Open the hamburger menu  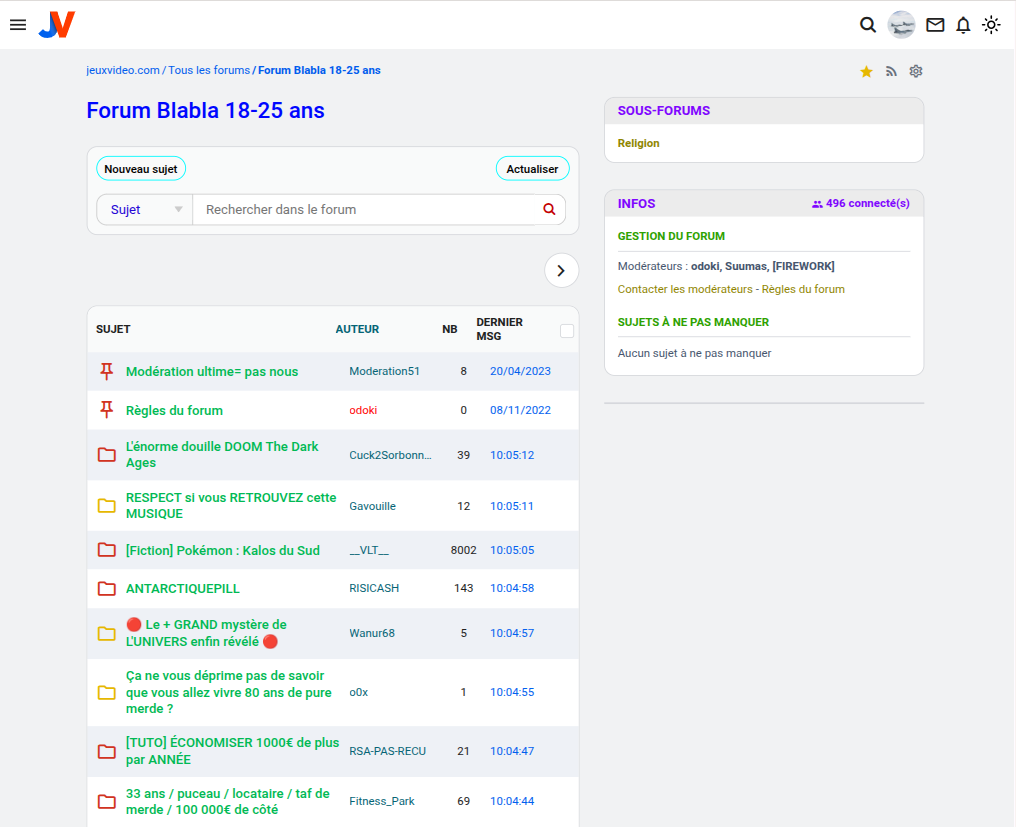(18, 25)
